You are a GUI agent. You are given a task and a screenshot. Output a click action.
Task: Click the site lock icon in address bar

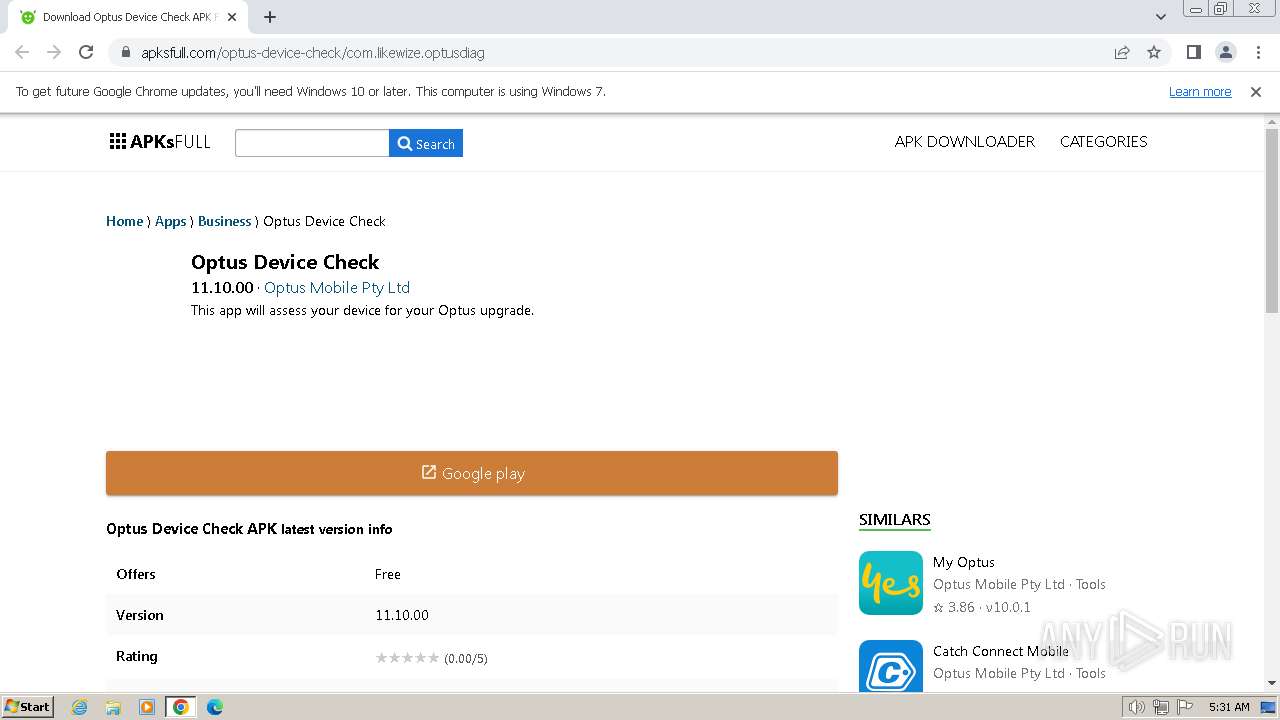(125, 52)
